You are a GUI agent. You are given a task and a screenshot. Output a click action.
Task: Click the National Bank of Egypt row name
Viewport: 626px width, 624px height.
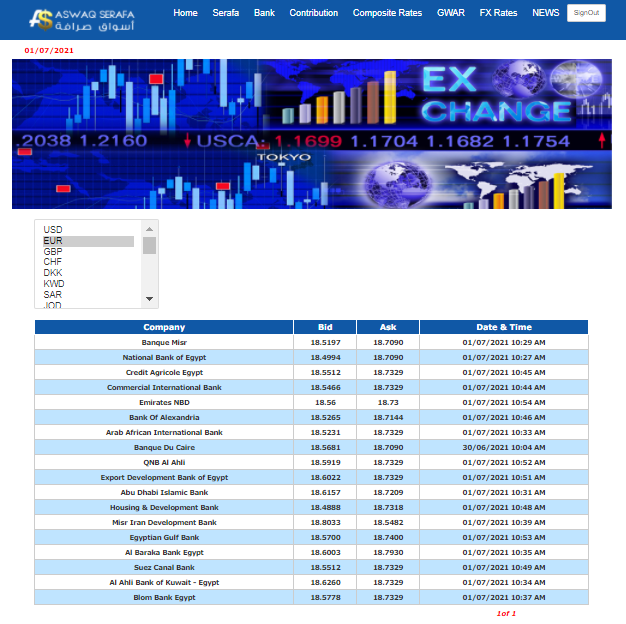(164, 357)
